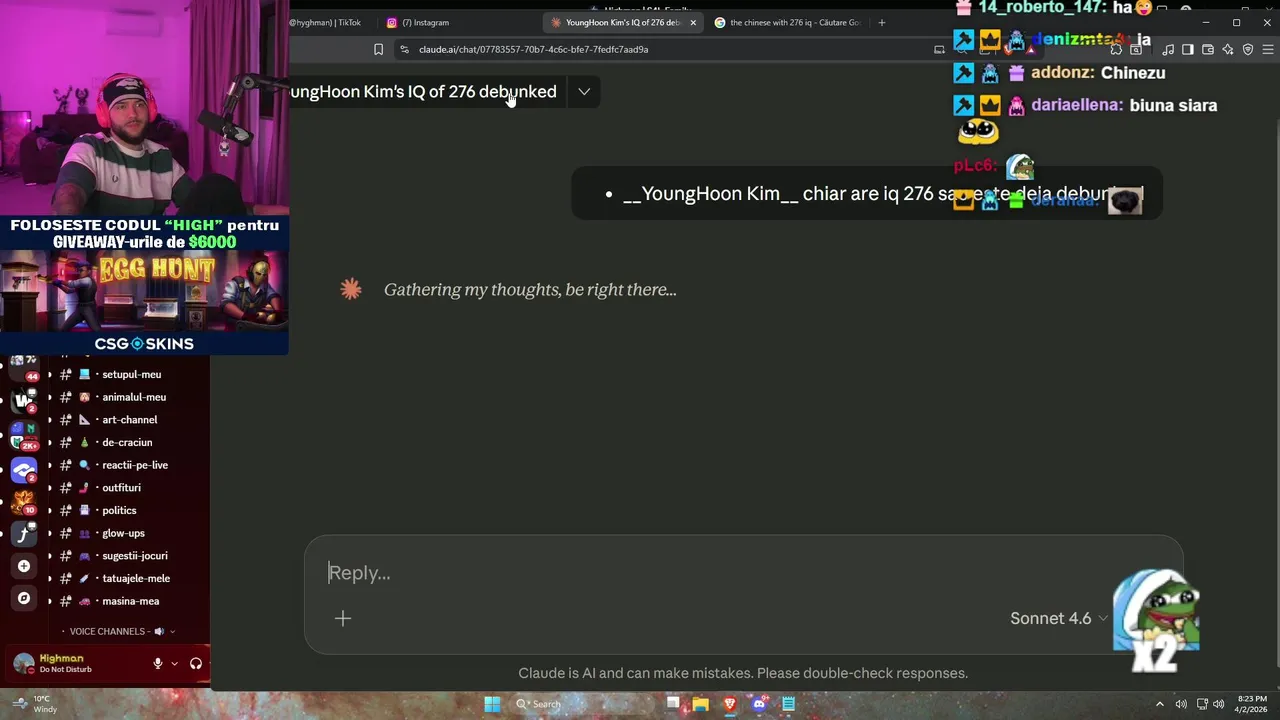Open Brave wallet icon in toolbar
Viewport: 1280px width, 720px height.
click(1208, 49)
